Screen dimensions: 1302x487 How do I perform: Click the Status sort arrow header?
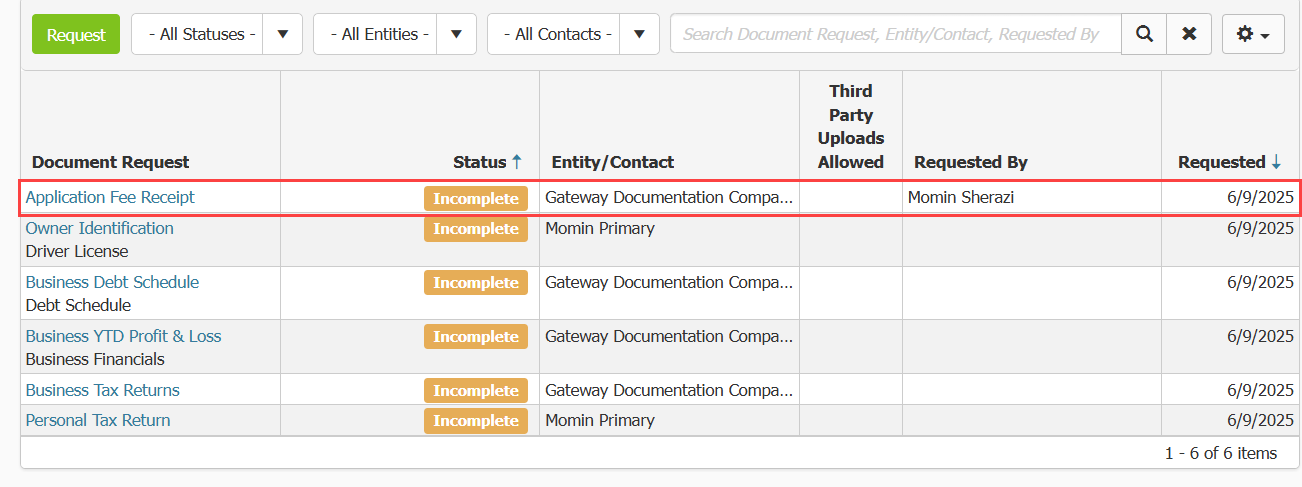pos(487,162)
